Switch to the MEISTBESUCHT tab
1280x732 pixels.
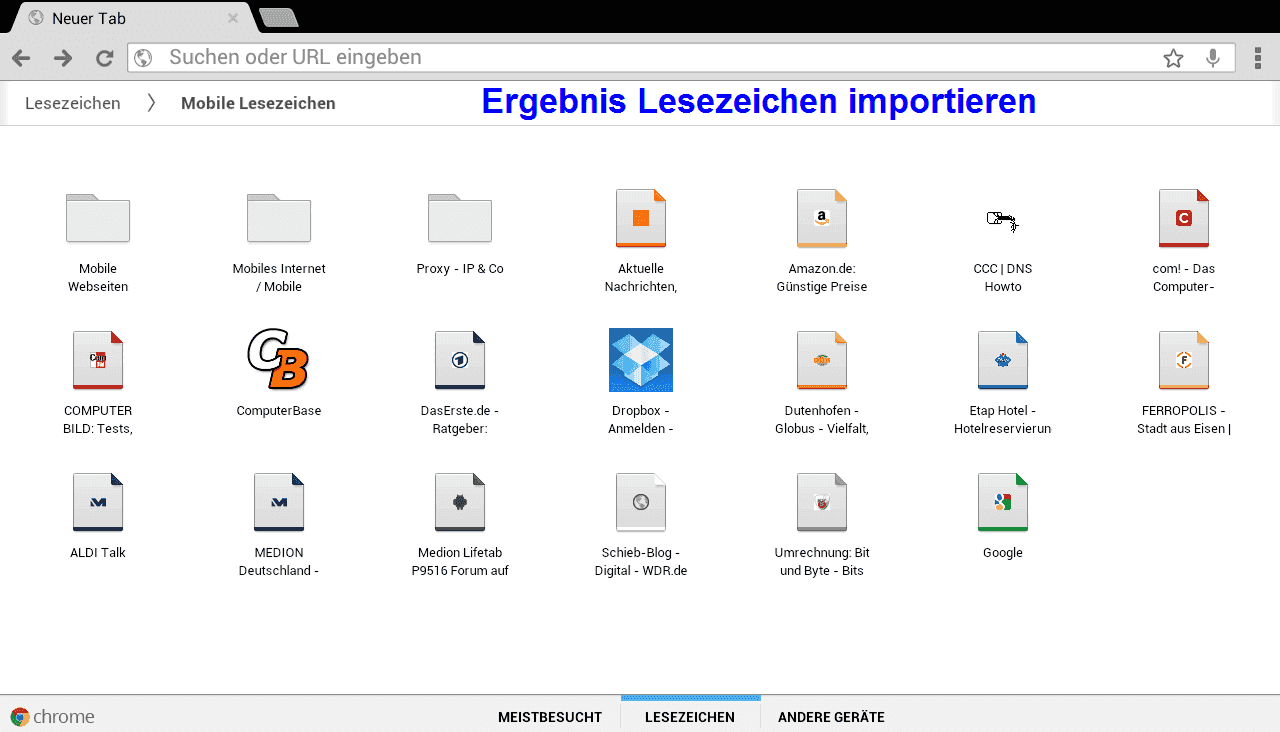(x=550, y=717)
